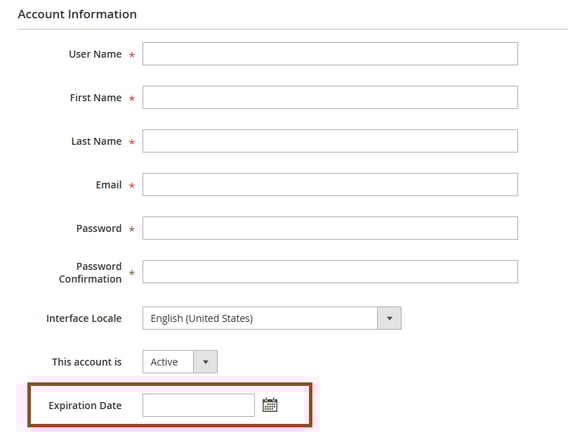Click the User Name text field
This screenshot has width=568, height=433.
(x=330, y=54)
